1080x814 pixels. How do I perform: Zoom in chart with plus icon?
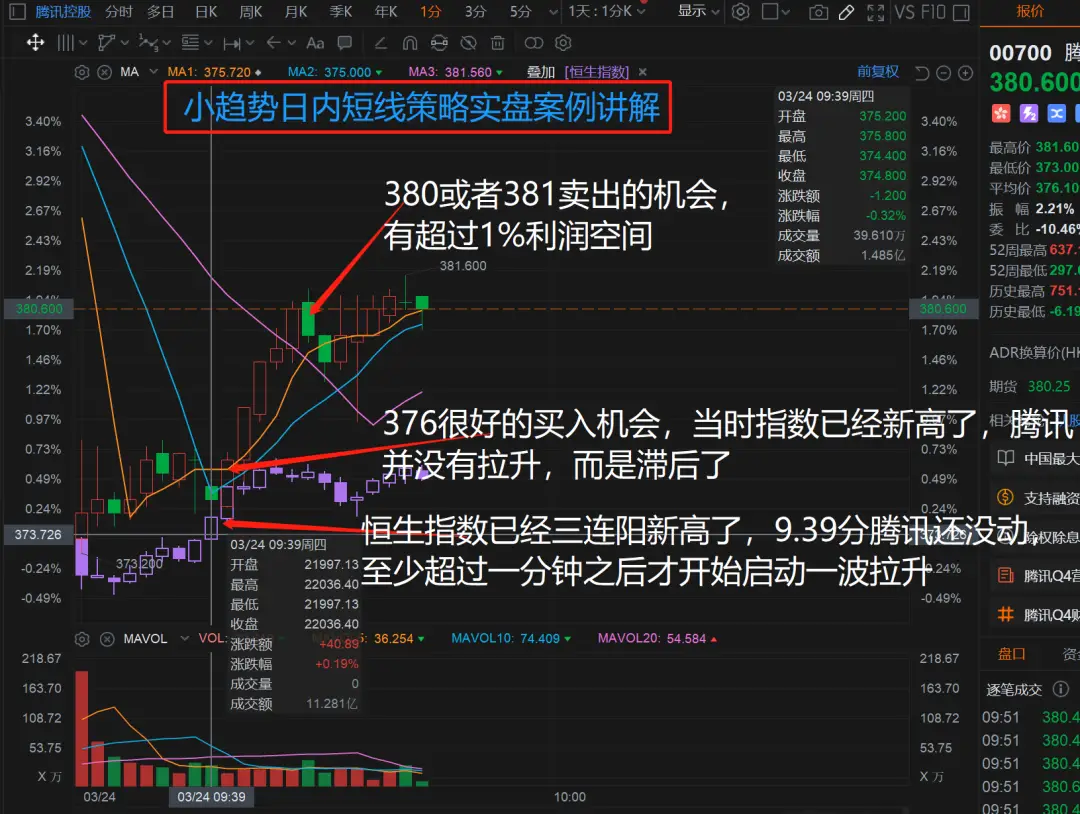tap(966, 72)
